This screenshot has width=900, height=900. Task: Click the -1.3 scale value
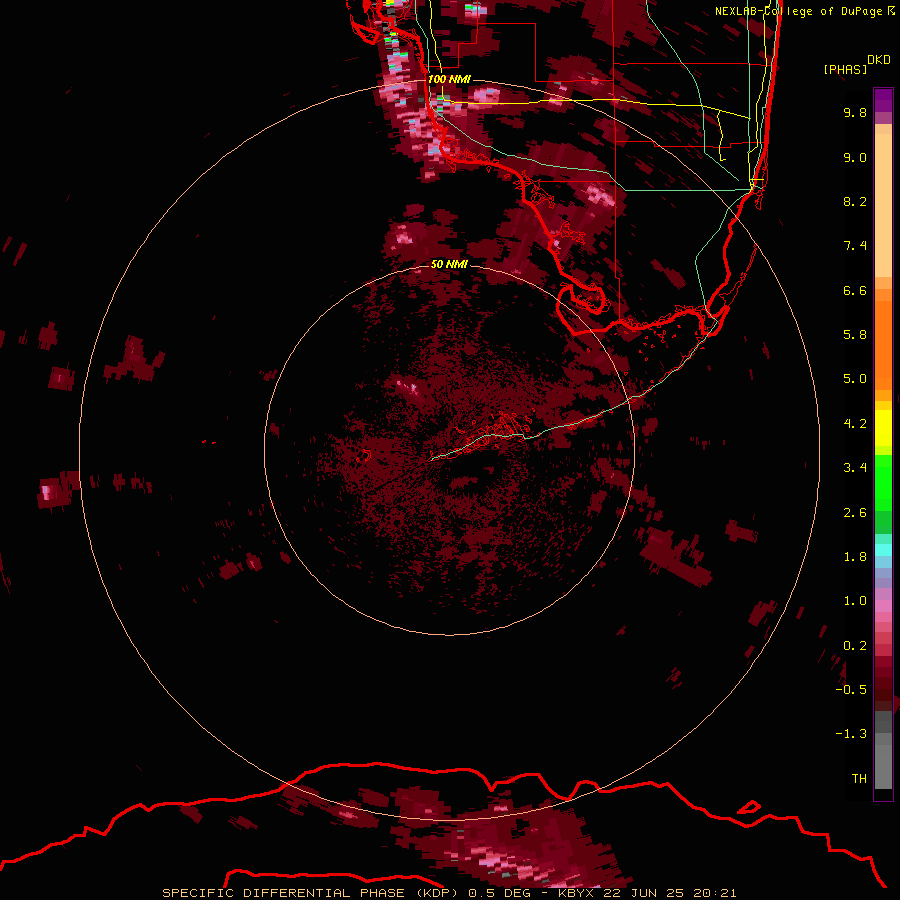[851, 734]
